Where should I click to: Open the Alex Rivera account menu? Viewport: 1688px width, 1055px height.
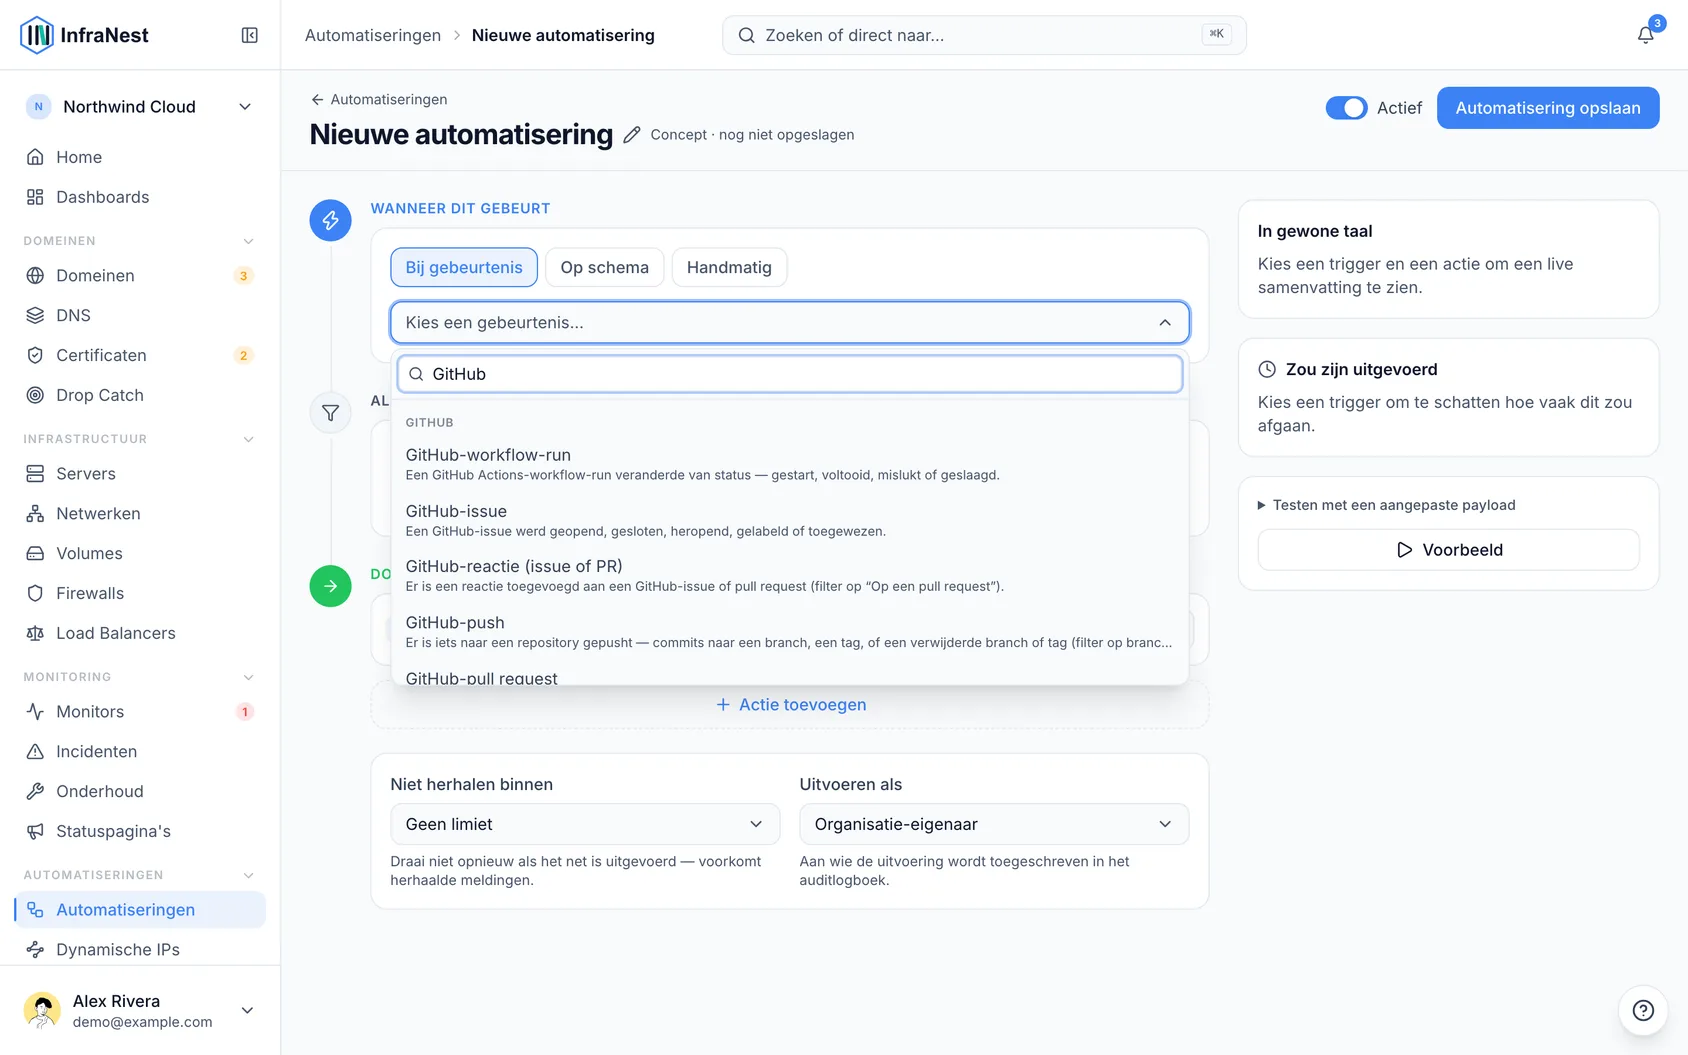140,1010
